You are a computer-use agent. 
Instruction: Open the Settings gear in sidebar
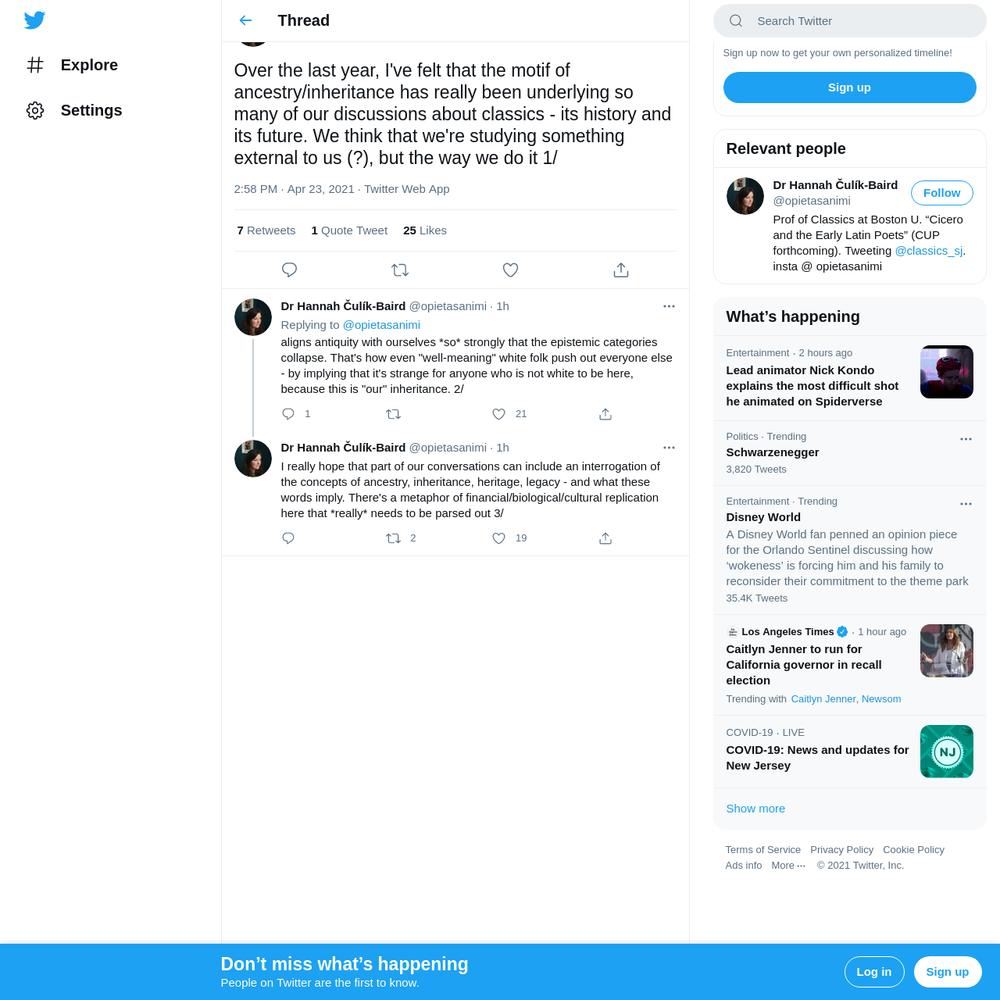coord(35,110)
